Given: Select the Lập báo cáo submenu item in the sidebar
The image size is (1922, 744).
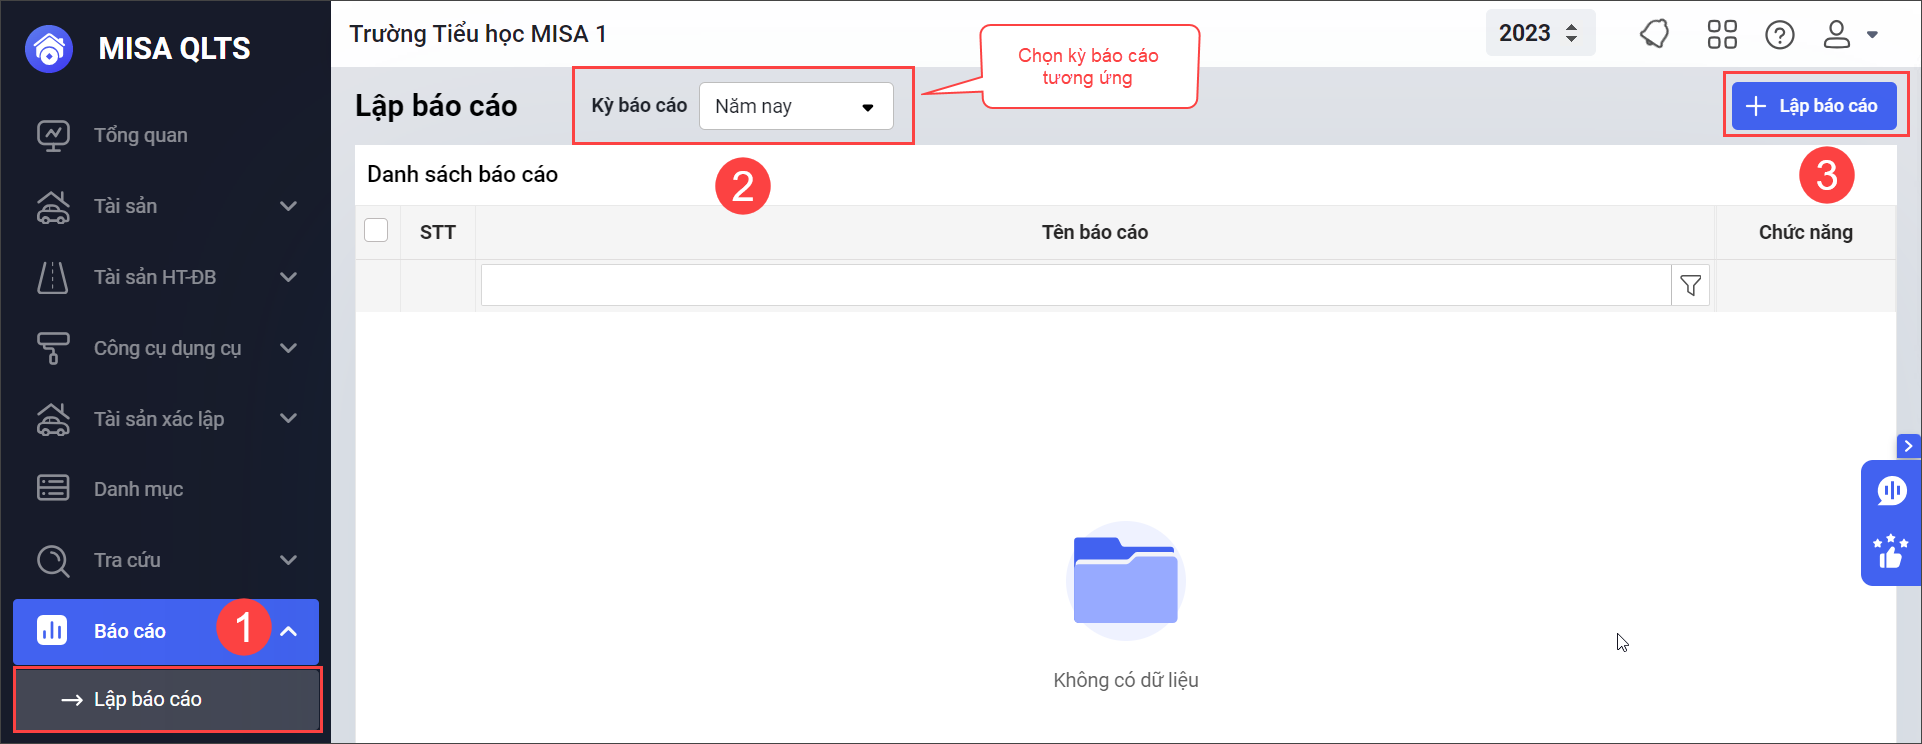Looking at the screenshot, I should click(x=148, y=699).
